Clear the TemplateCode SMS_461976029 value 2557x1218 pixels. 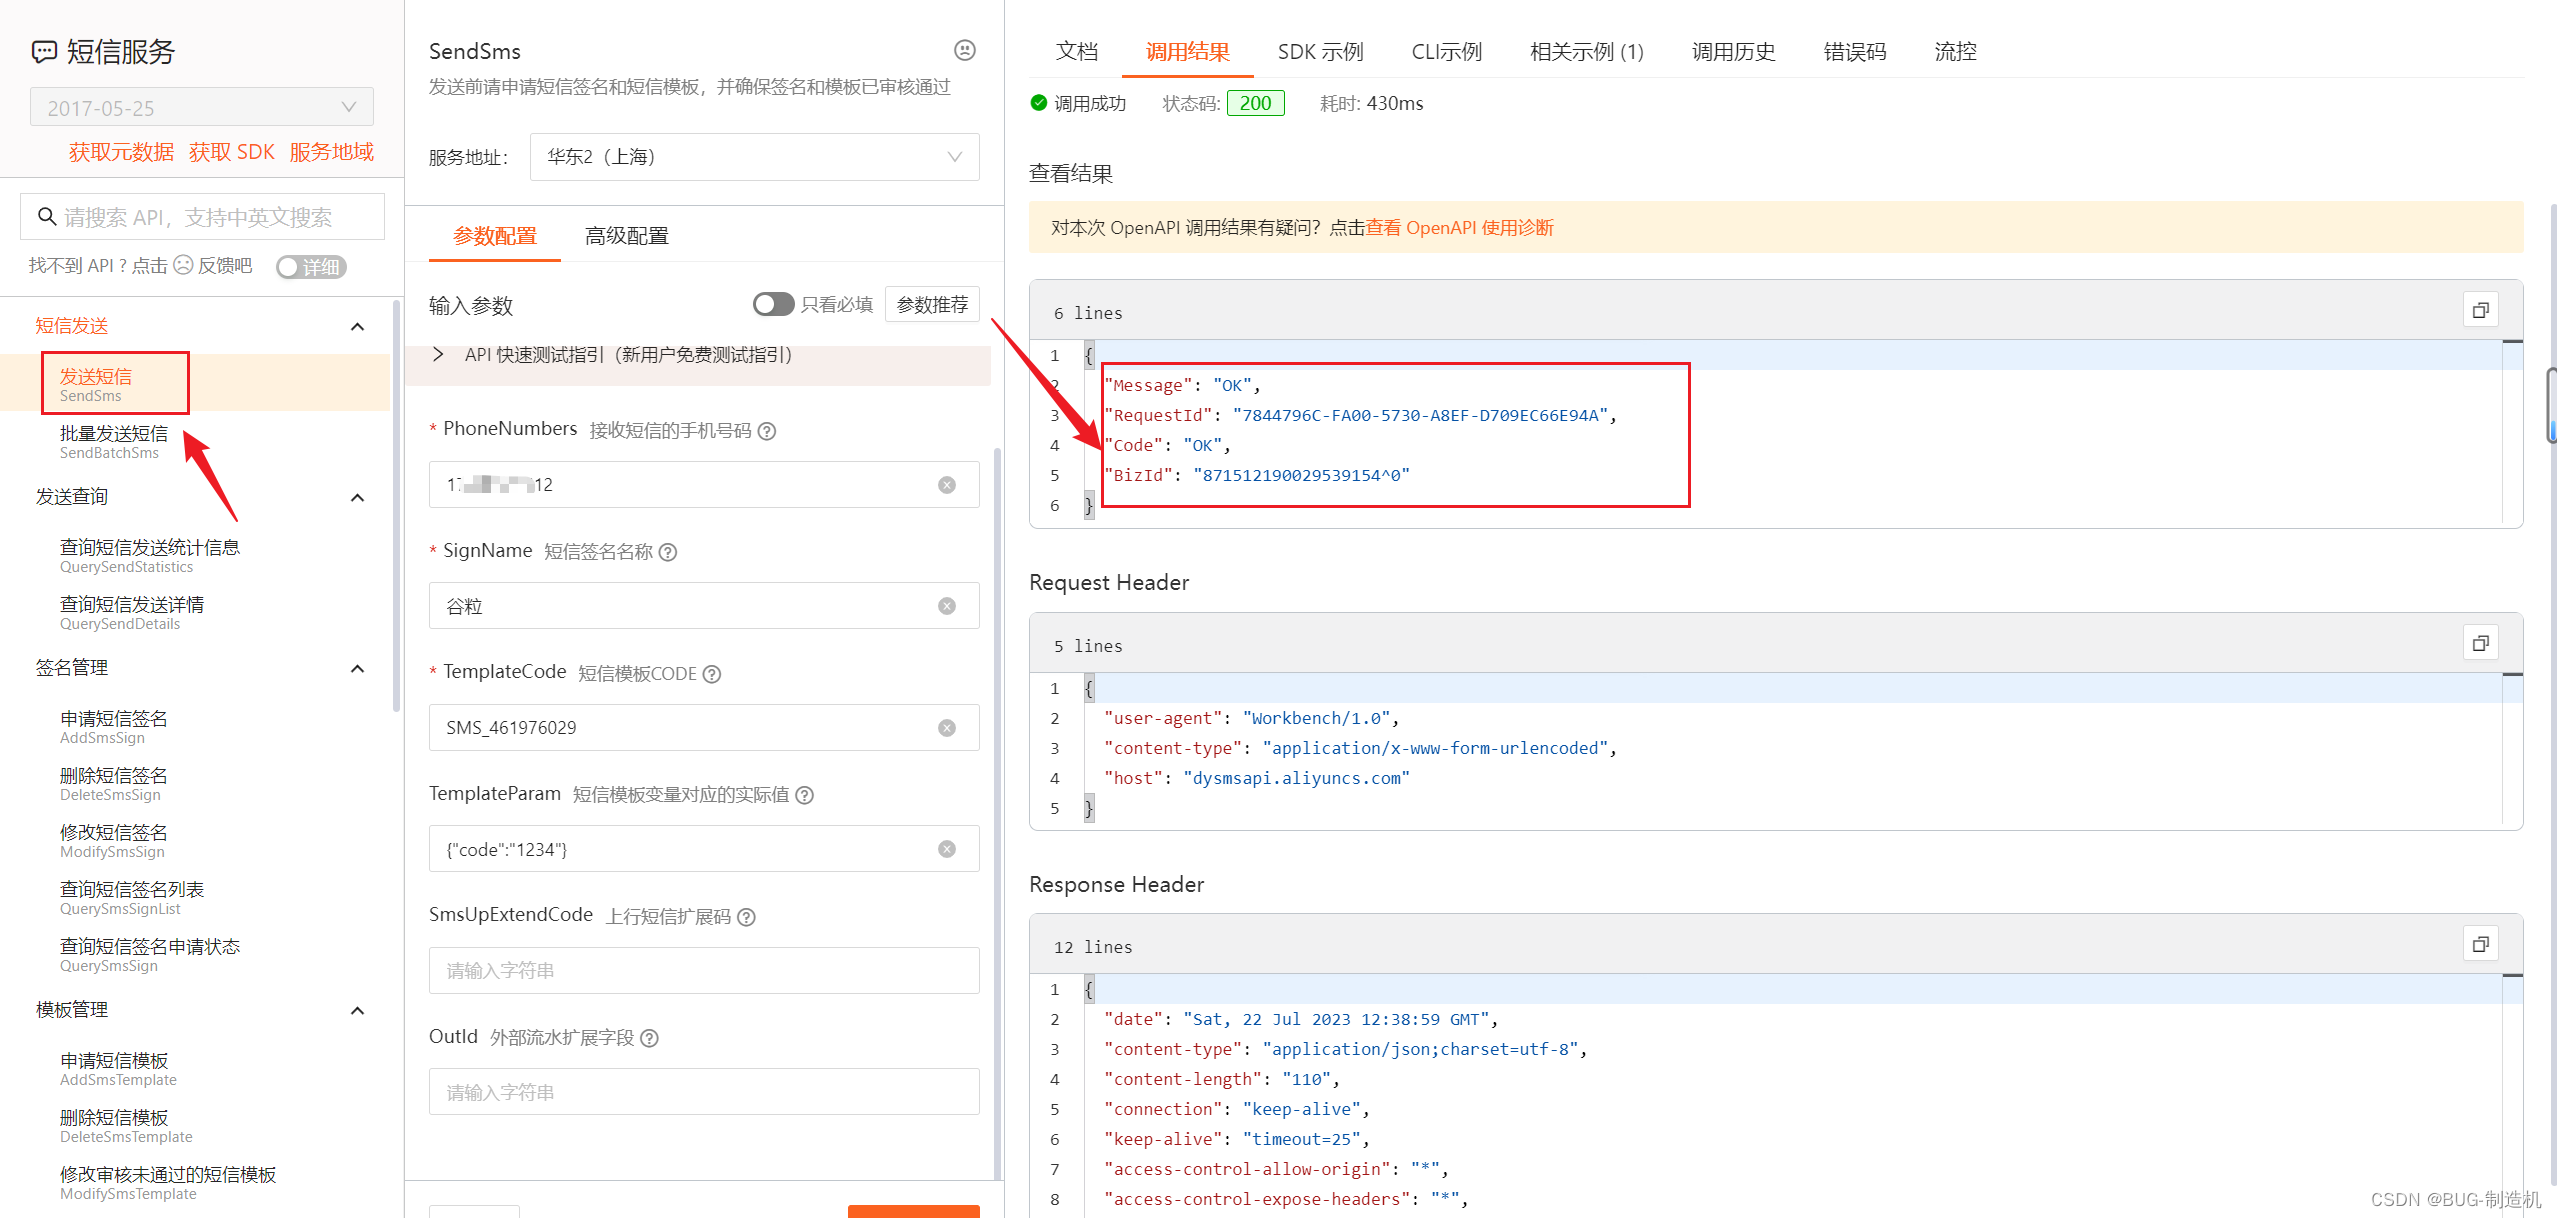(946, 728)
